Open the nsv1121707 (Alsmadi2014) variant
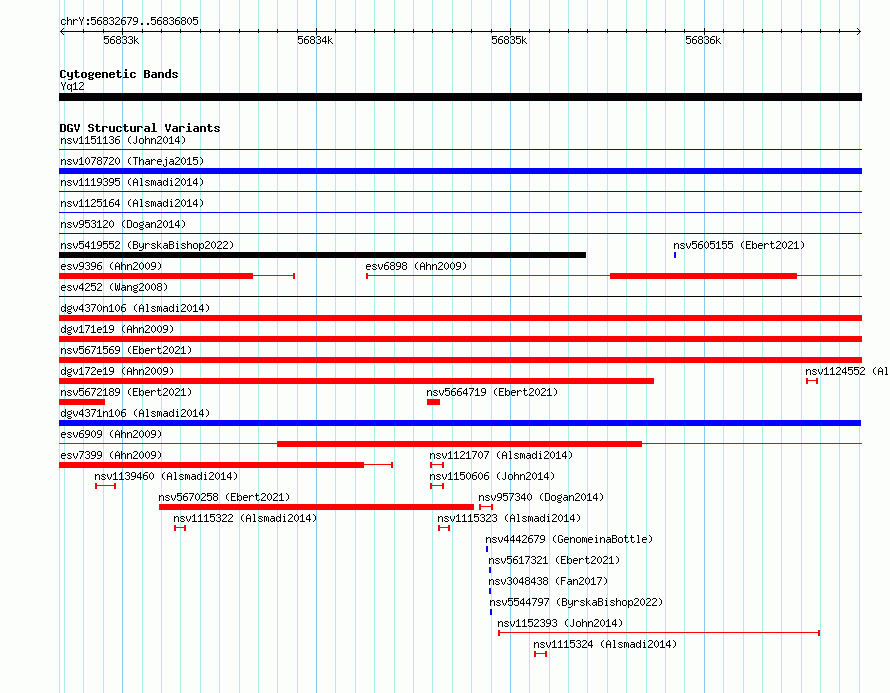 pos(501,455)
